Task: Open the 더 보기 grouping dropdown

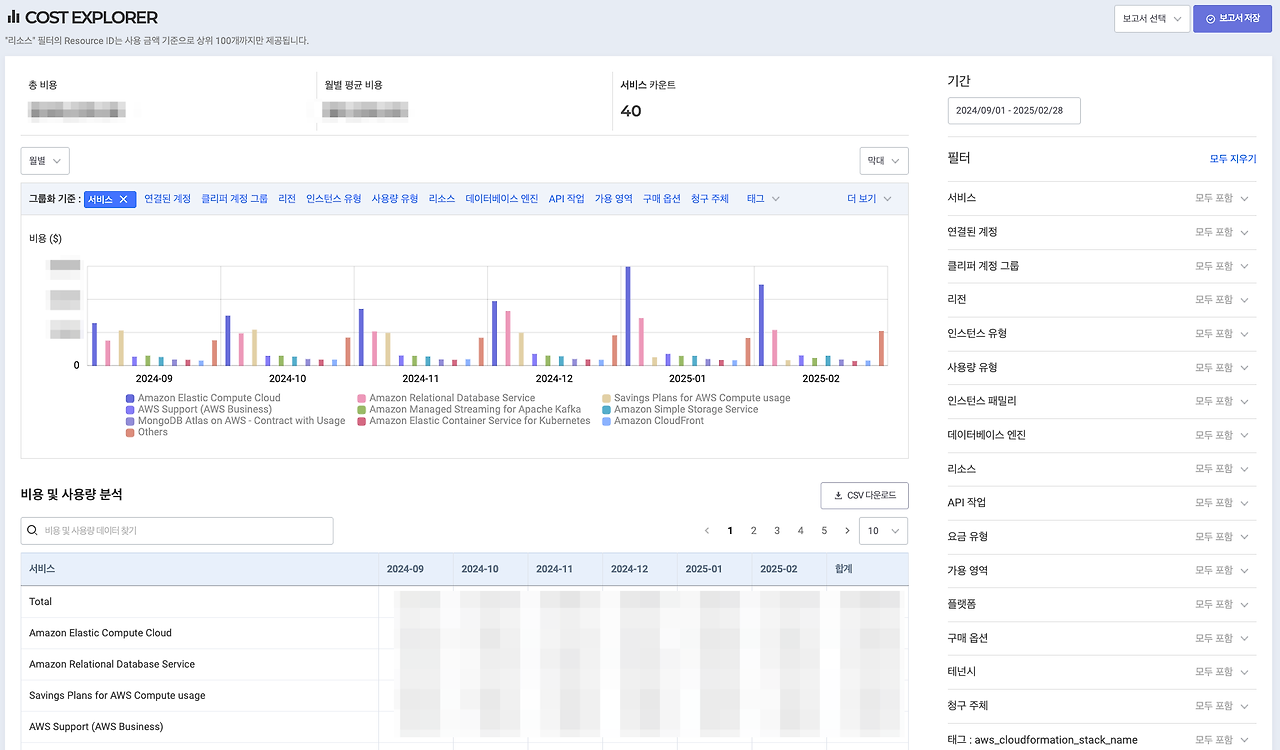Action: tap(869, 199)
